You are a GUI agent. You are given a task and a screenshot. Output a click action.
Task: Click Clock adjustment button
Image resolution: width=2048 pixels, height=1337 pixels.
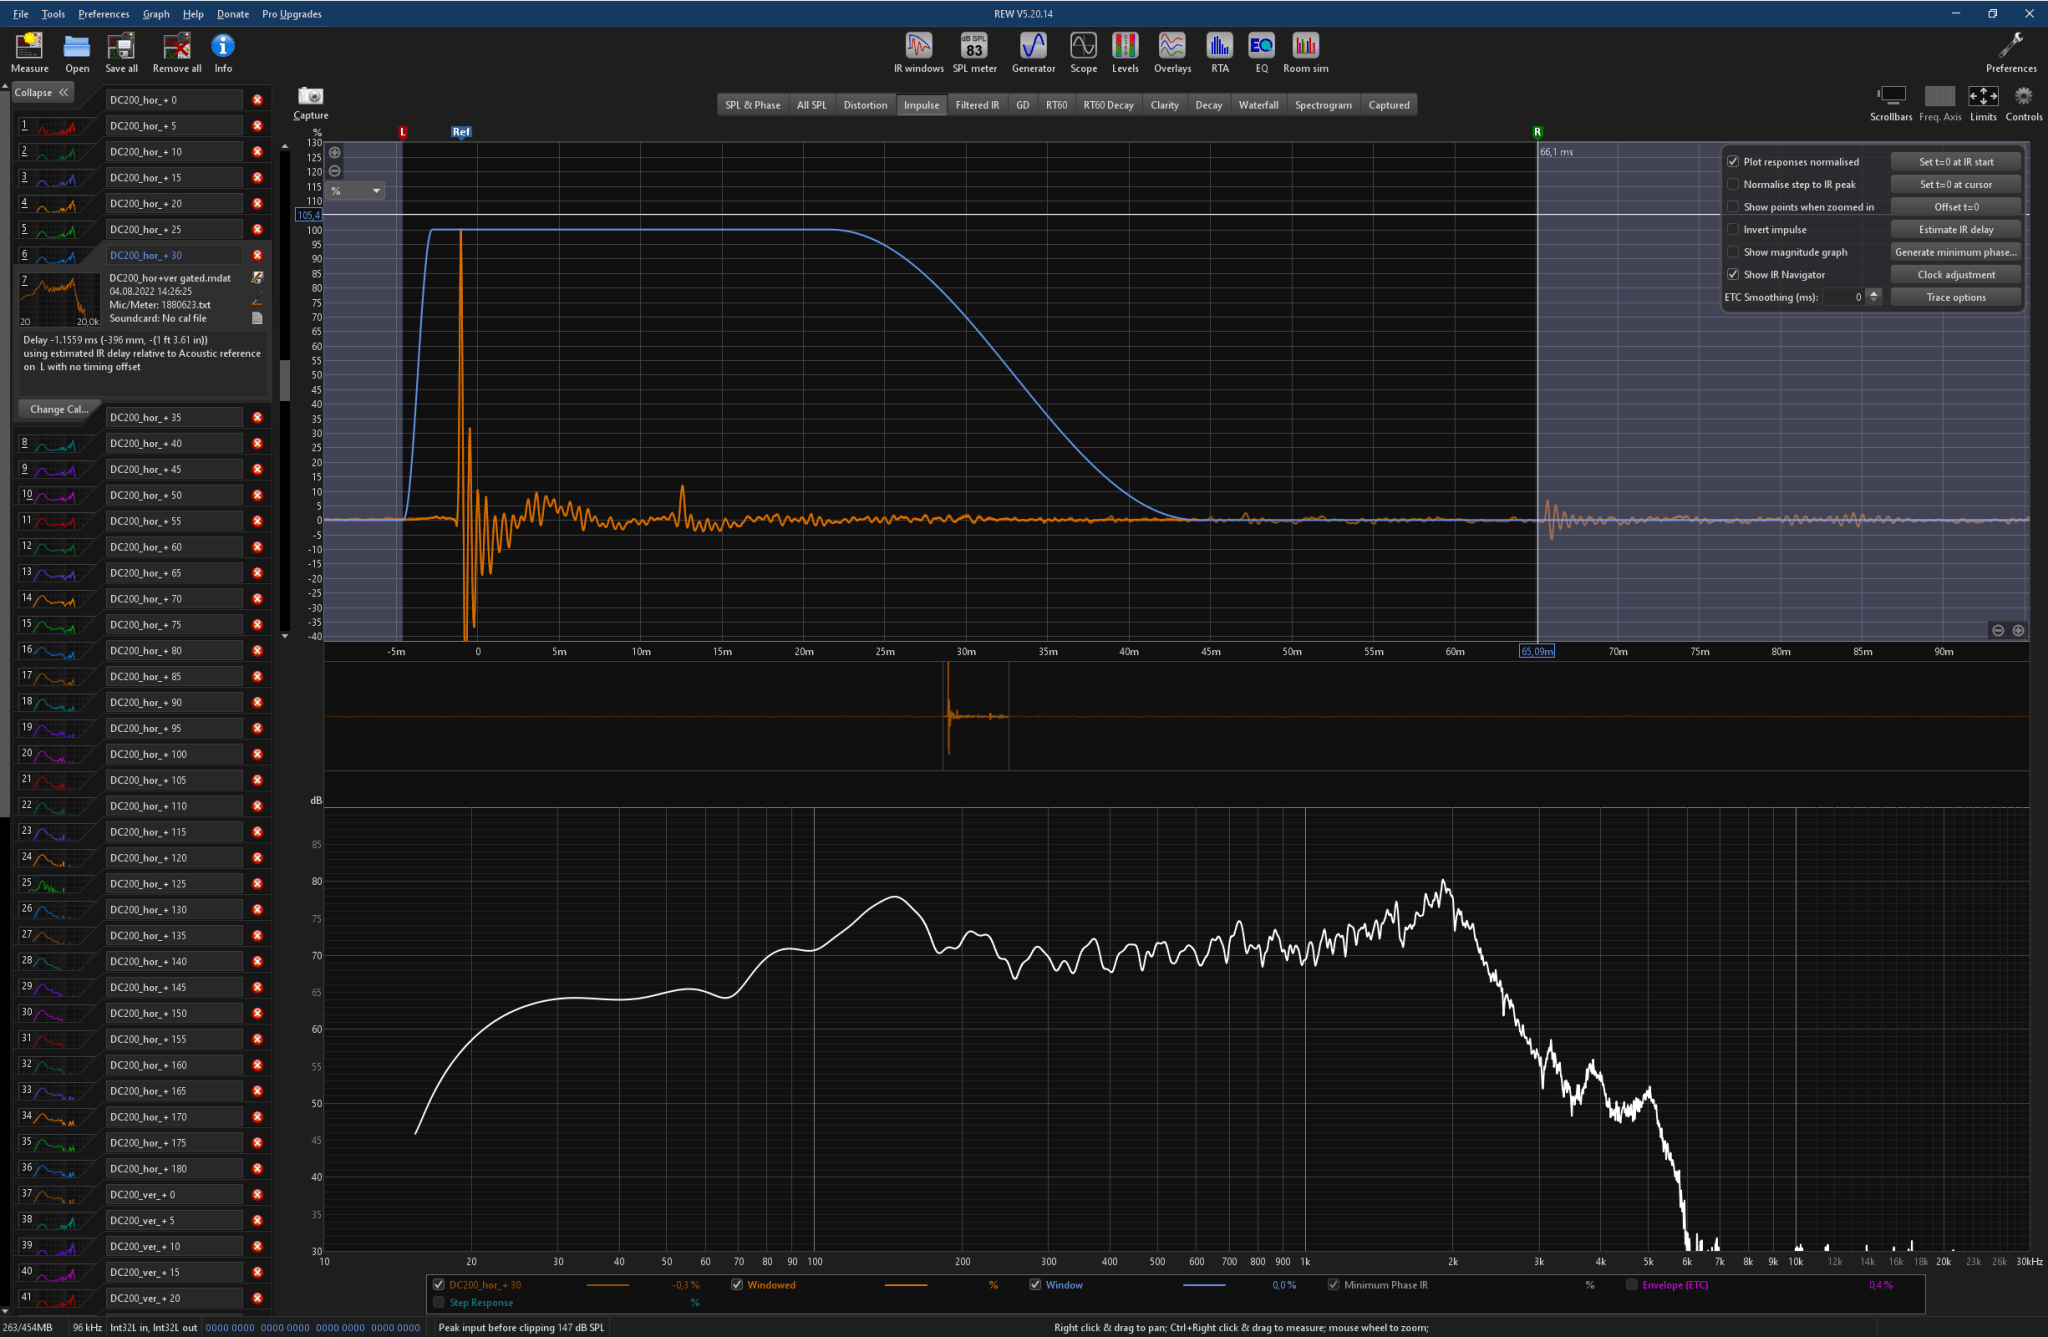(x=1956, y=274)
